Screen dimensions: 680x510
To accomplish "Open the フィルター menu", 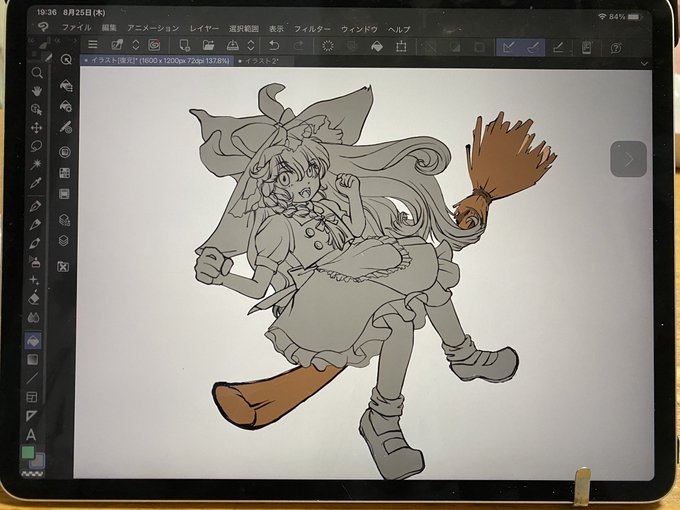I will point(312,29).
